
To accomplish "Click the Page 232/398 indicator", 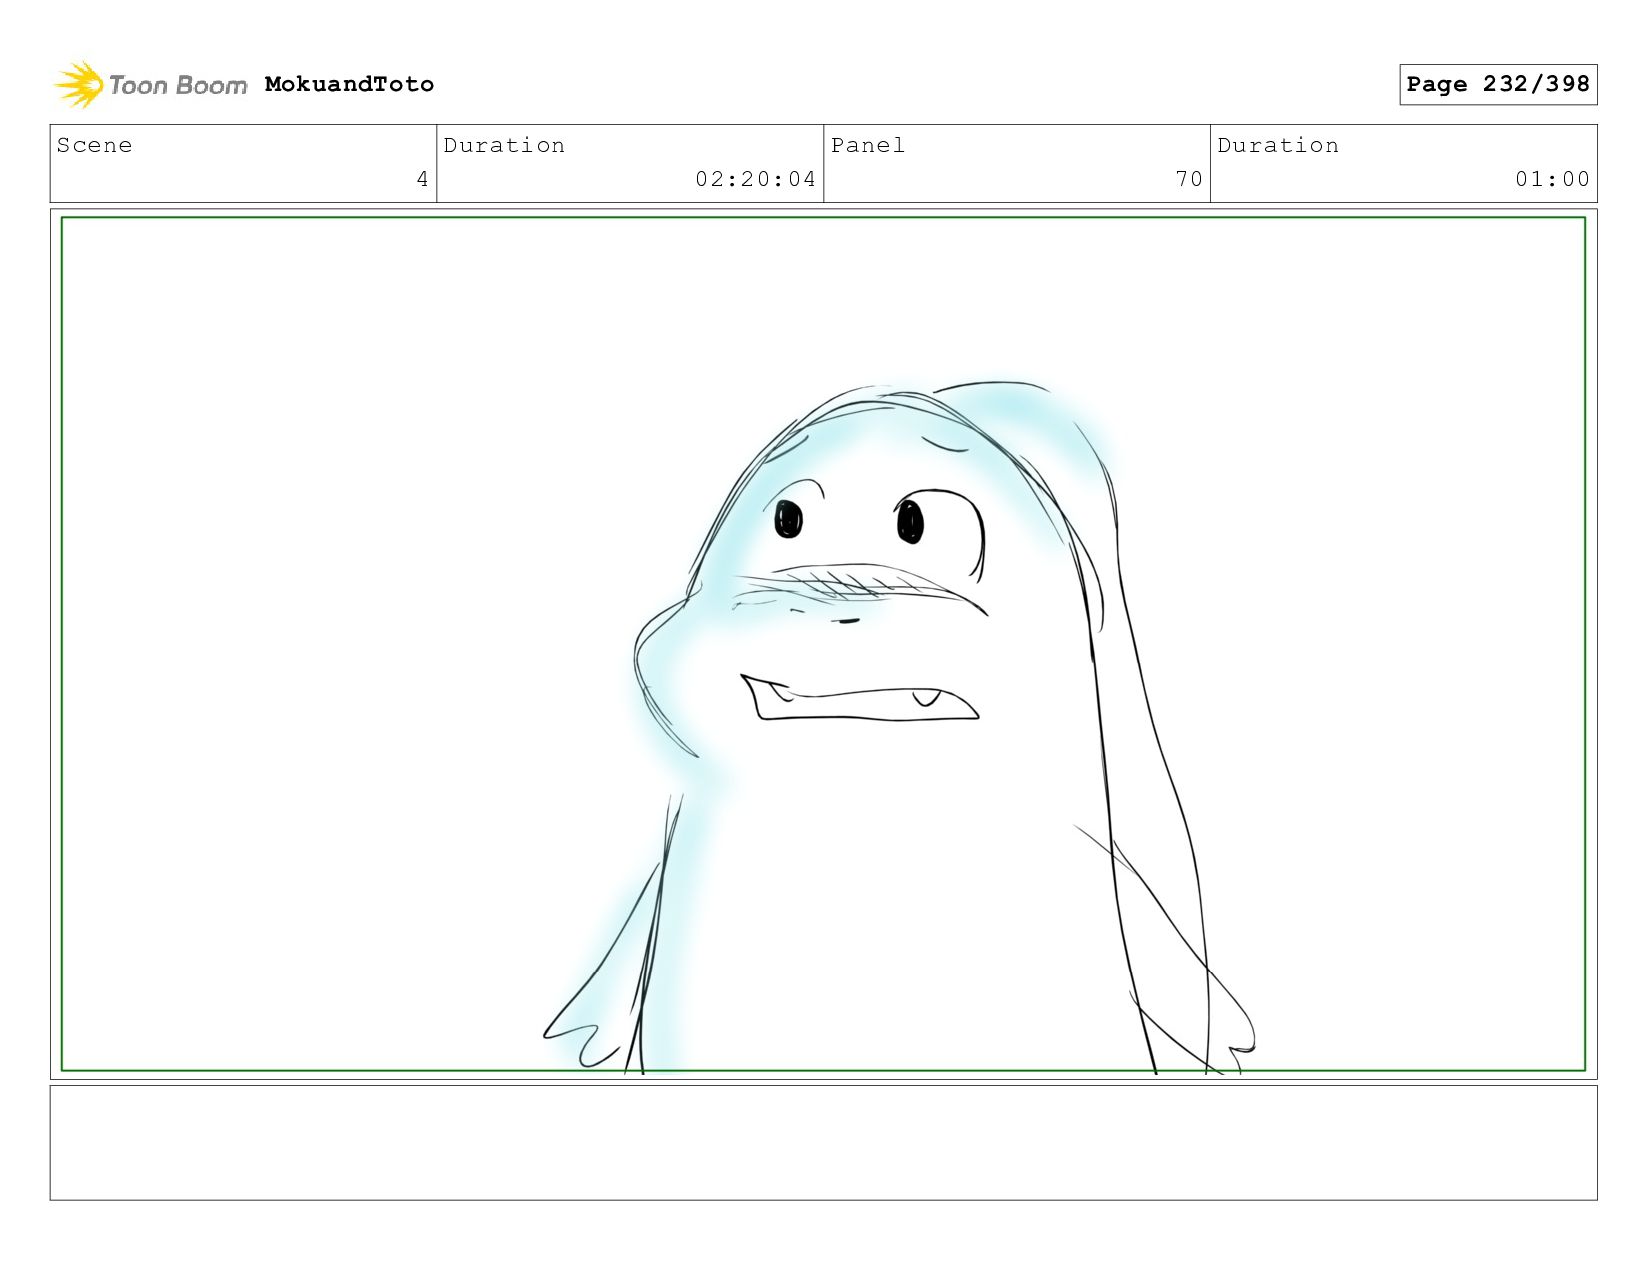I will (x=1498, y=84).
